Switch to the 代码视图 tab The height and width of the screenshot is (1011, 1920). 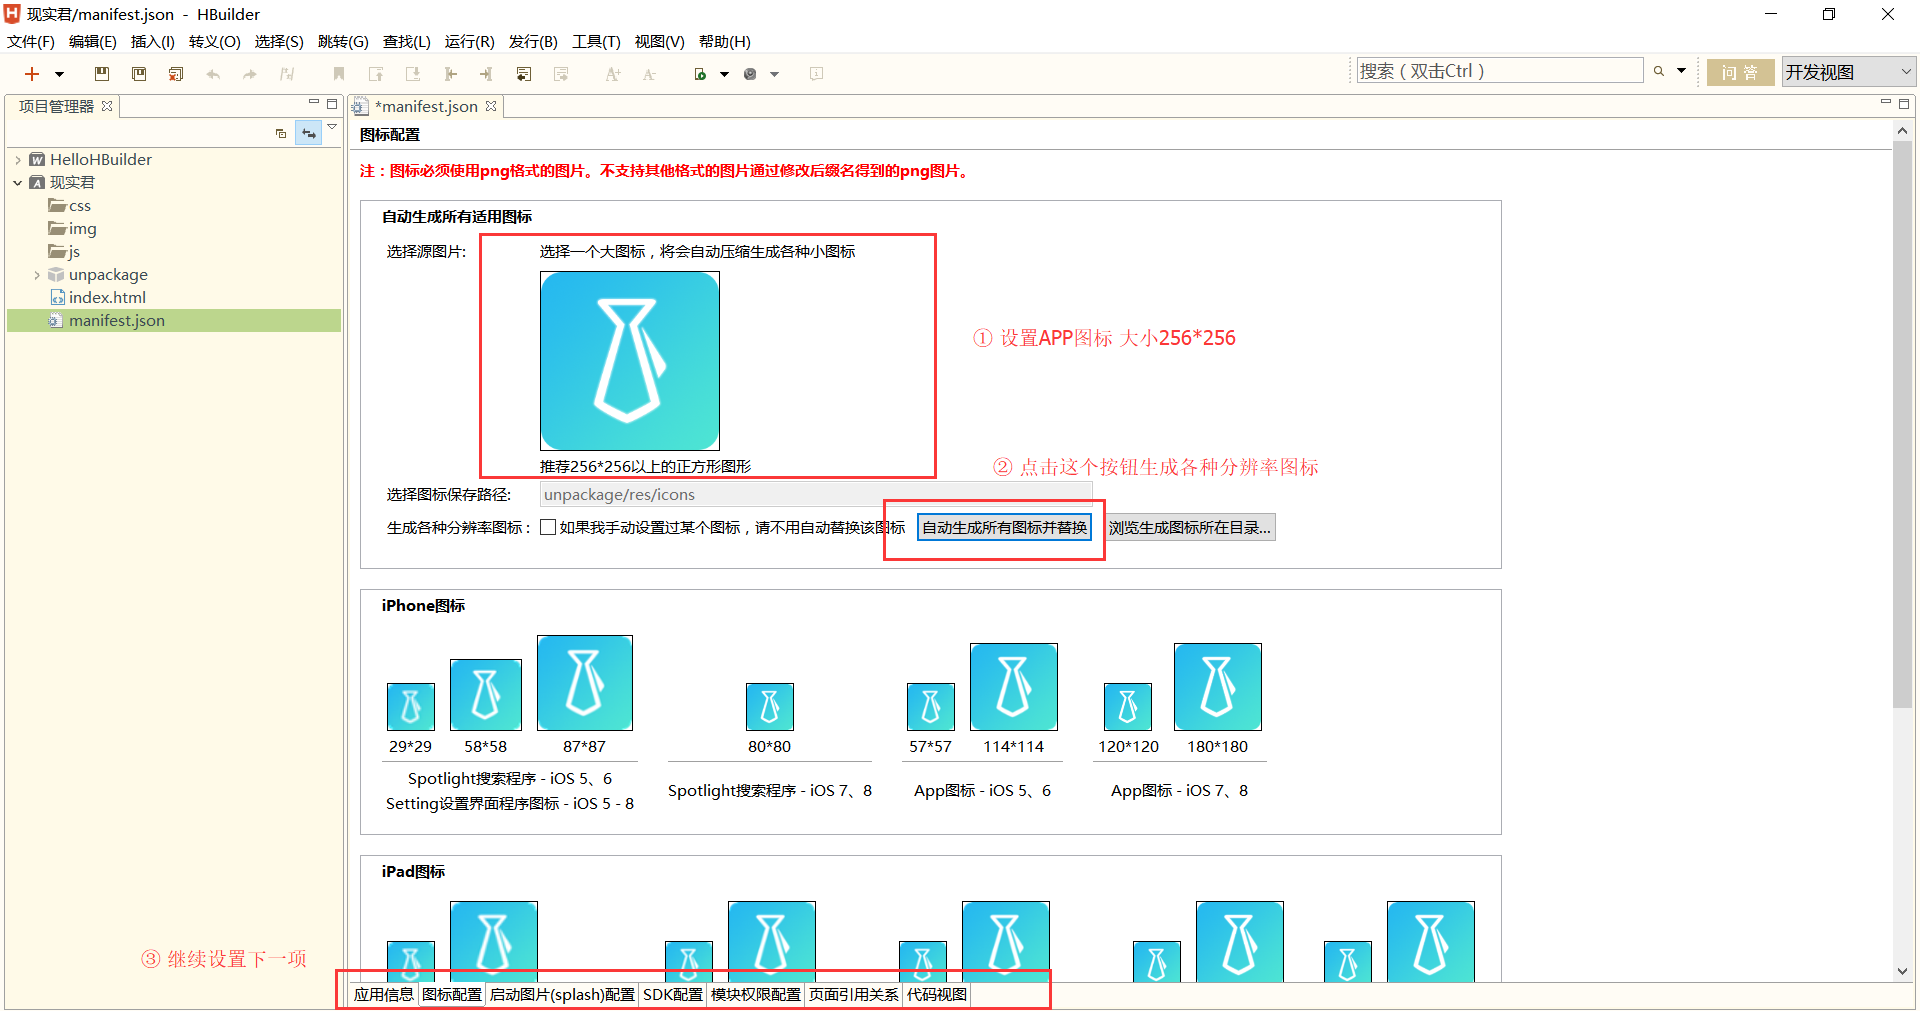[937, 994]
